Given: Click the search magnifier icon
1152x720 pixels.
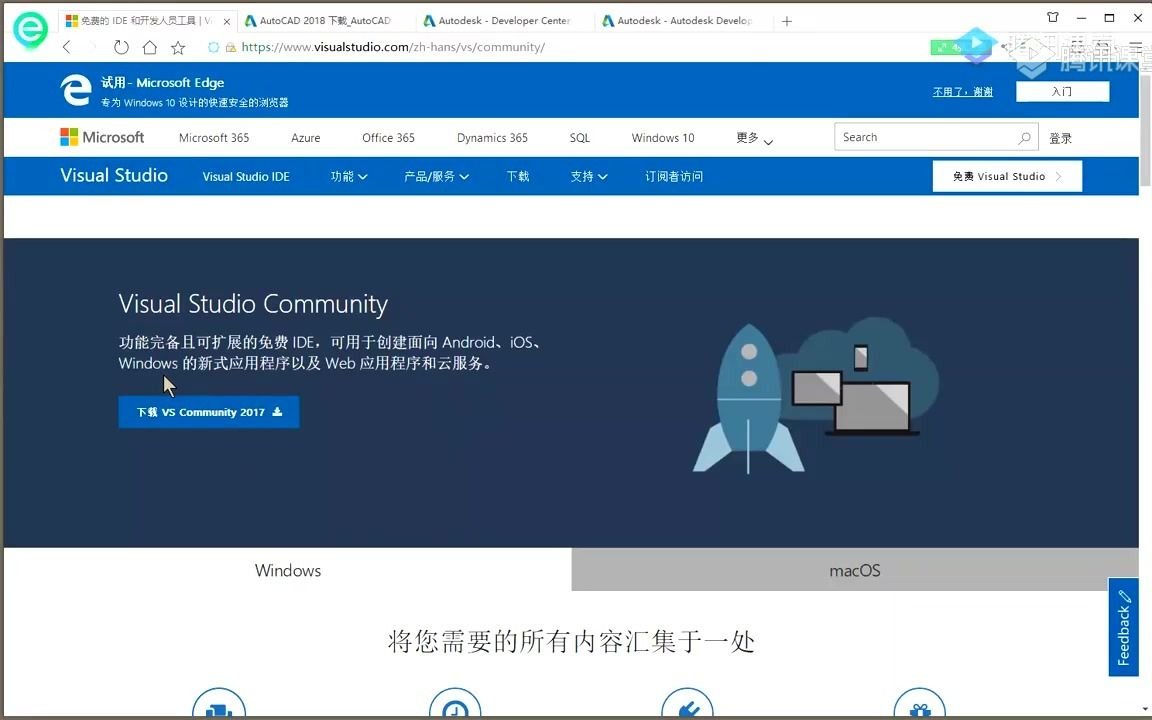Looking at the screenshot, I should pyautogui.click(x=1024, y=137).
